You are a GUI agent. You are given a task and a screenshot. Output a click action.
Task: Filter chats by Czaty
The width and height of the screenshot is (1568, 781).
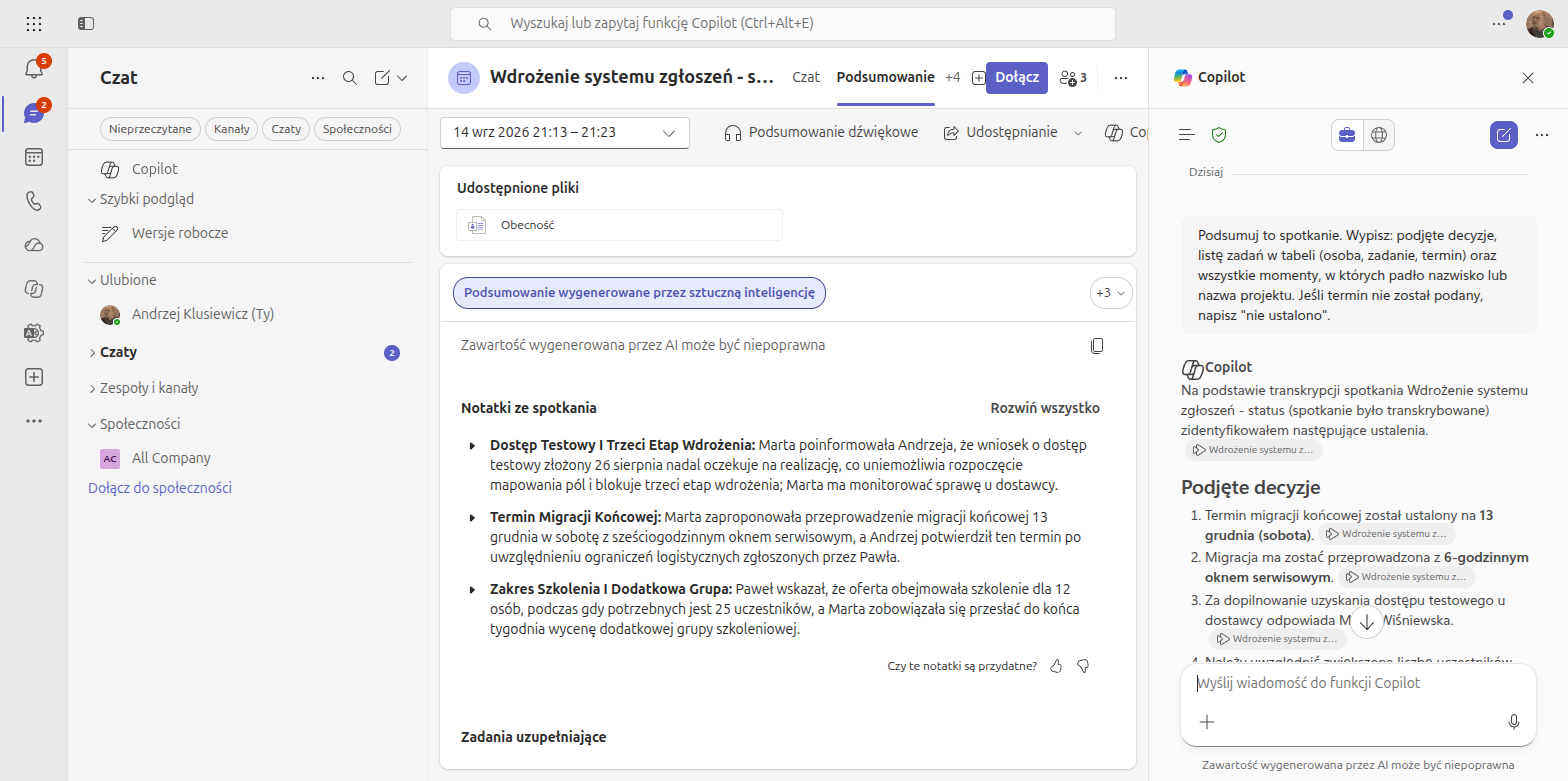[x=286, y=129]
